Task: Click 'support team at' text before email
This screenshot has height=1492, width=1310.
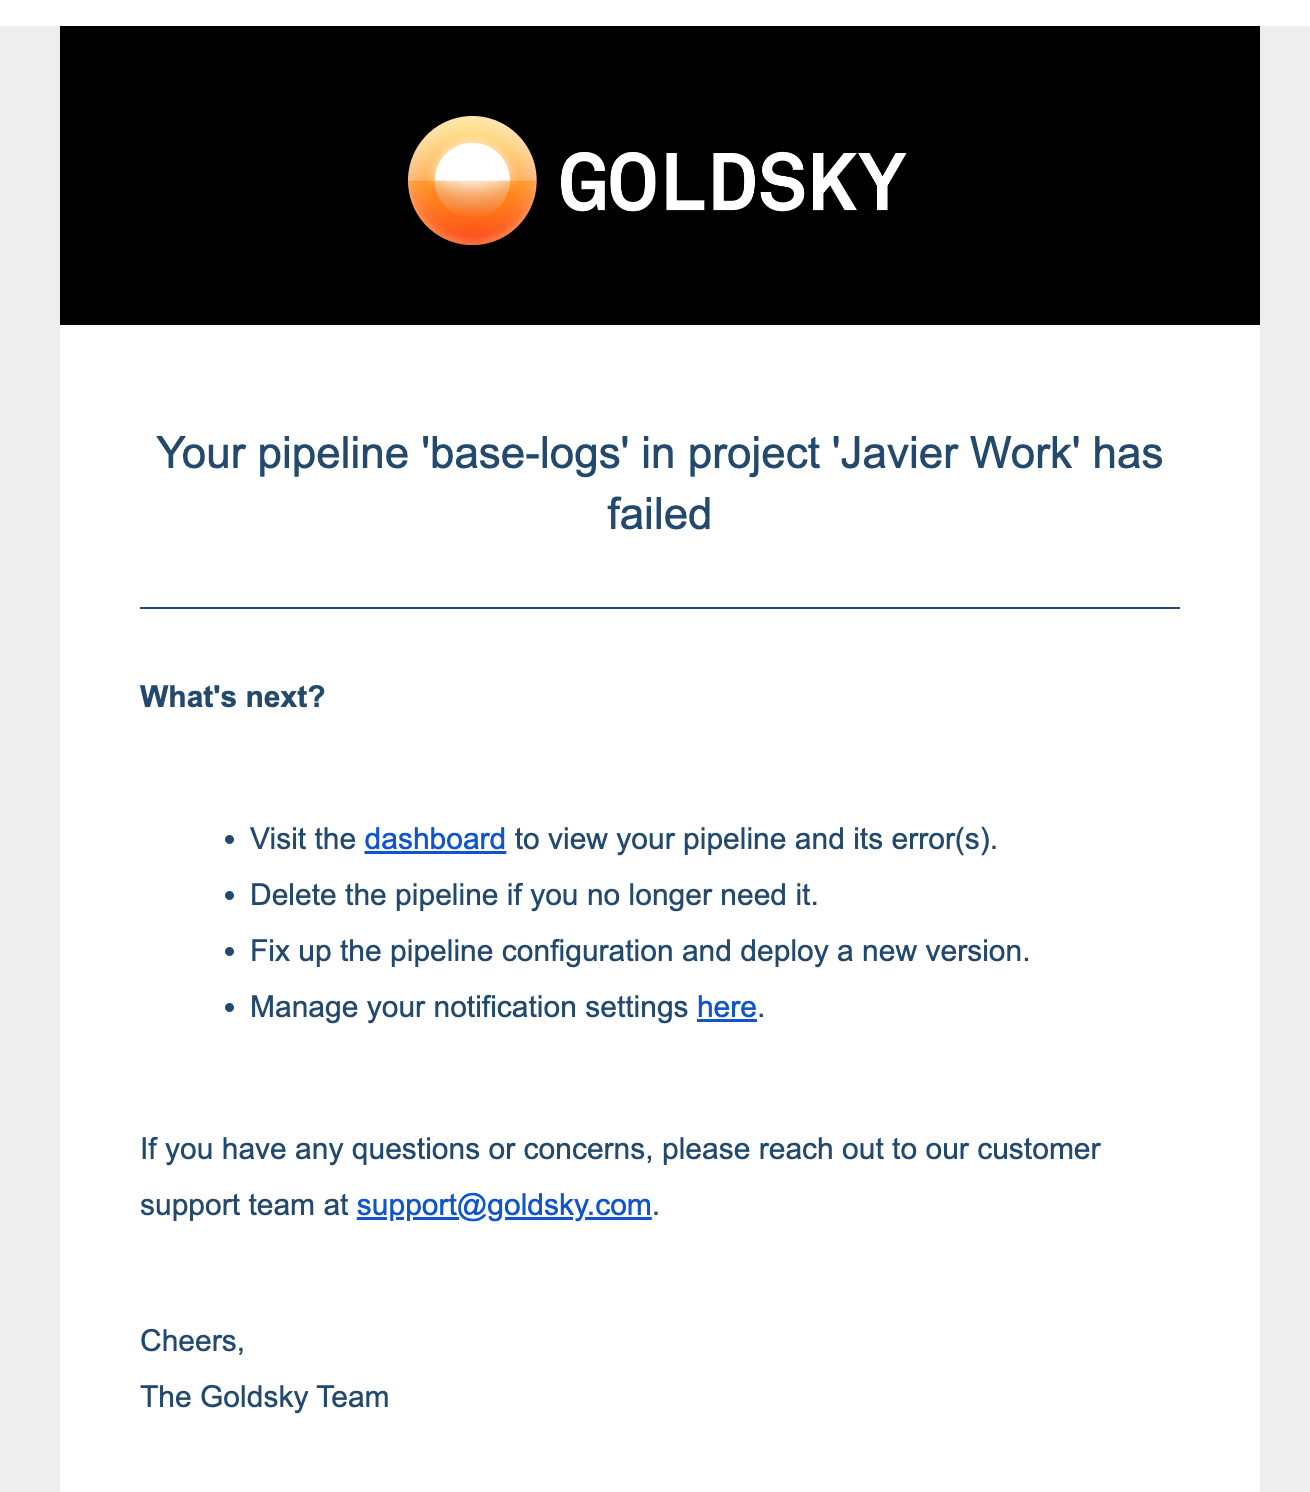Action: (x=244, y=1204)
